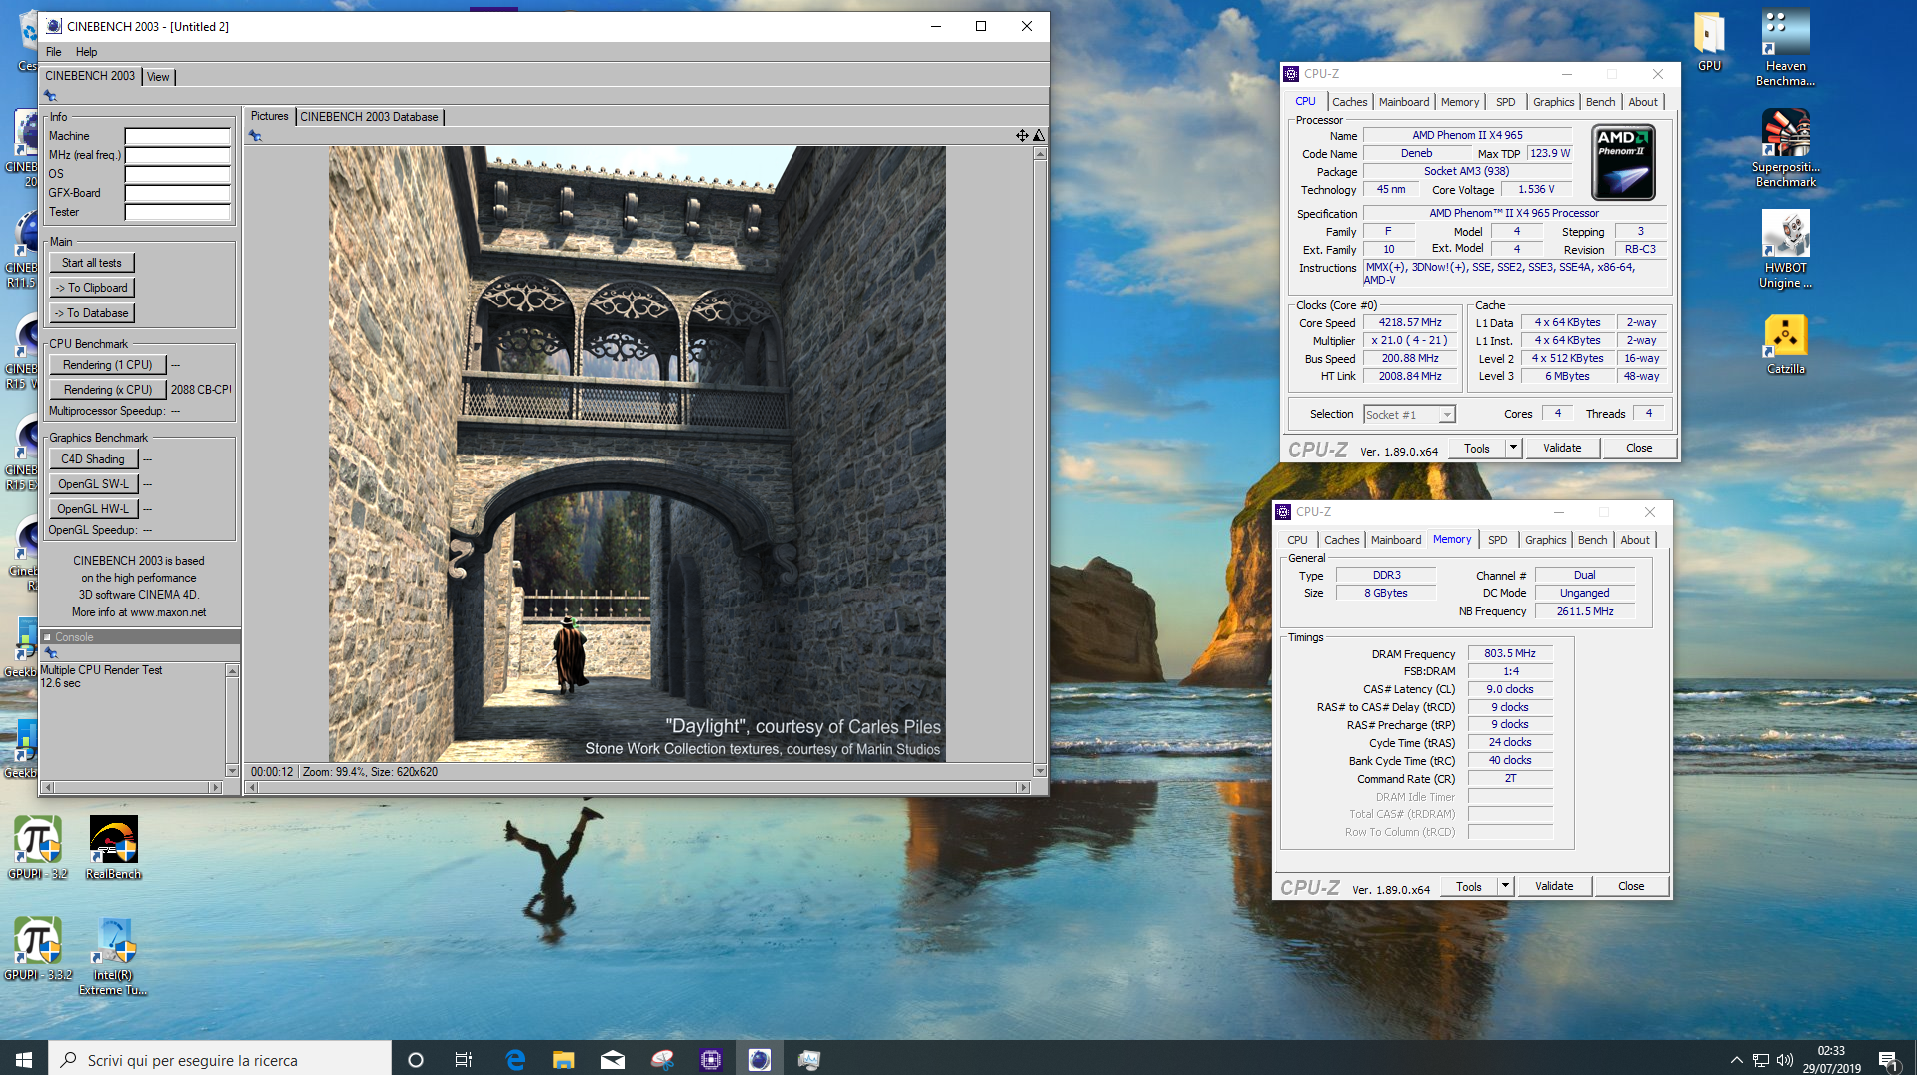Screen dimensions: 1917x1075
Task: Click To Clipboard button
Action: (92, 288)
